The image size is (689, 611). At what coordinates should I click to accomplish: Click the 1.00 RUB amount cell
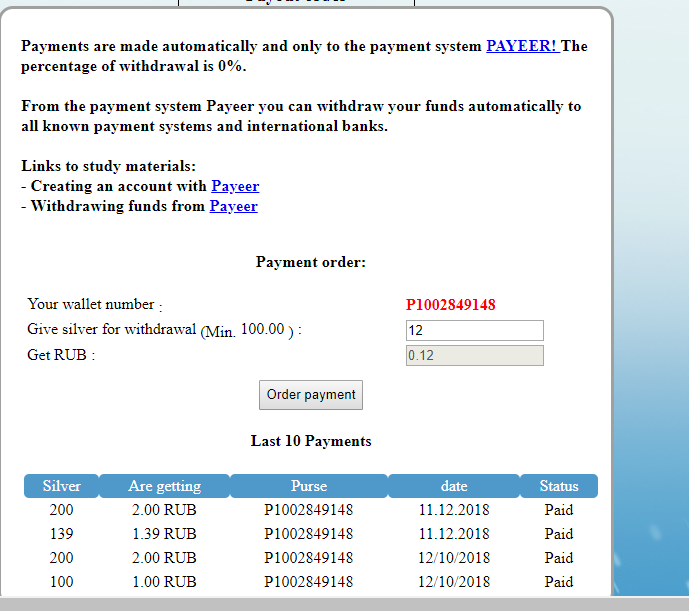(164, 582)
